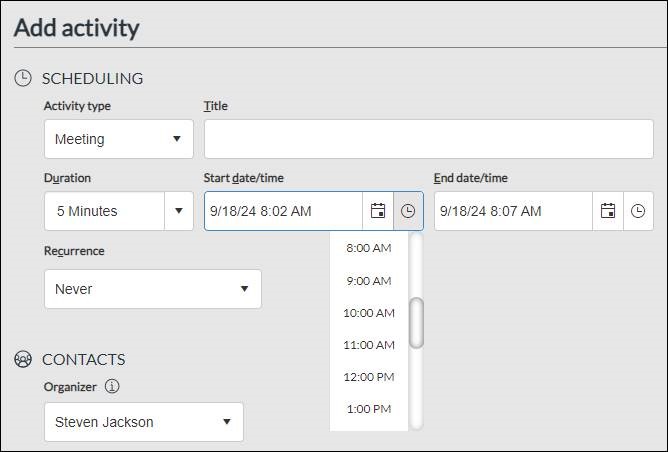Image resolution: width=668 pixels, height=452 pixels.
Task: Click the Recurrence label
Action: (x=74, y=251)
